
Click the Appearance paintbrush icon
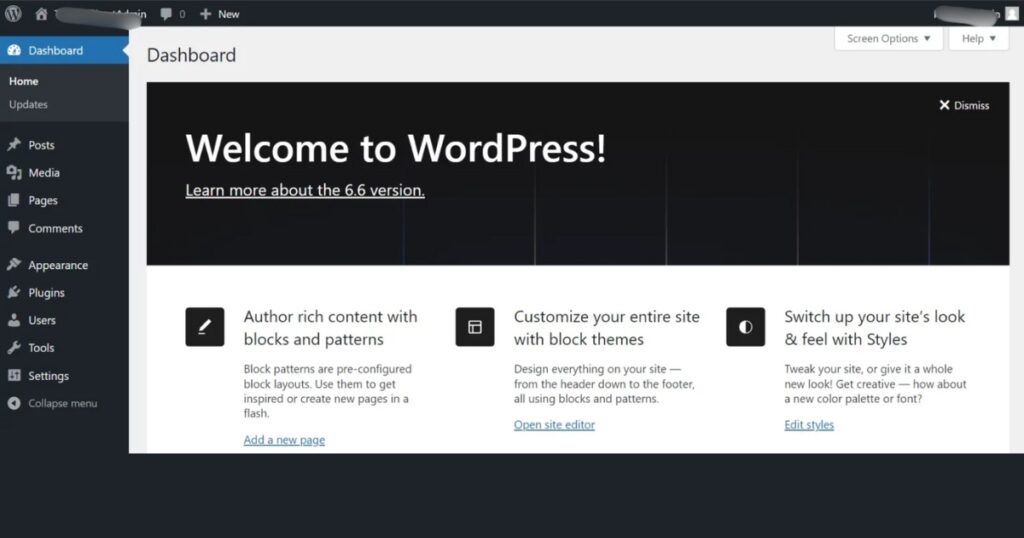click(14, 265)
